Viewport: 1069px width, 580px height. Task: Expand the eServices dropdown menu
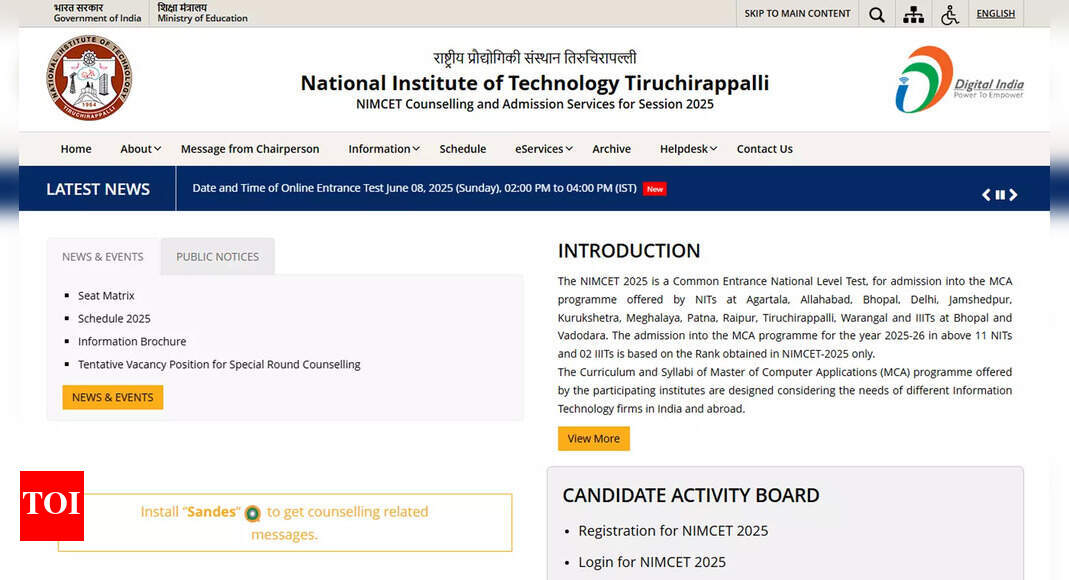[543, 149]
